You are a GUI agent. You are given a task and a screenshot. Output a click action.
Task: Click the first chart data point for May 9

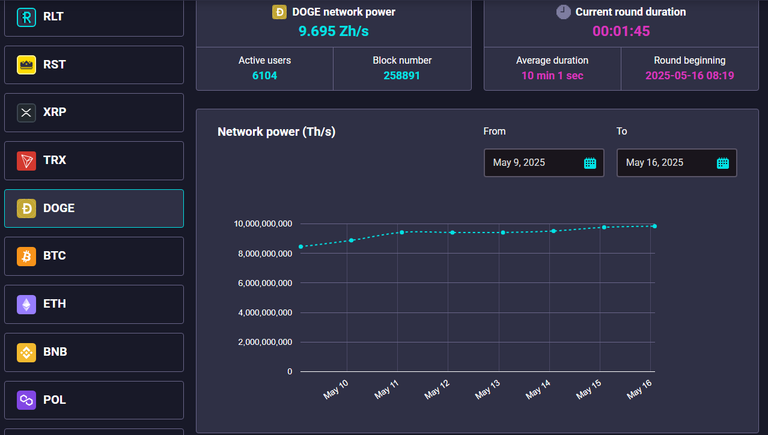click(301, 247)
